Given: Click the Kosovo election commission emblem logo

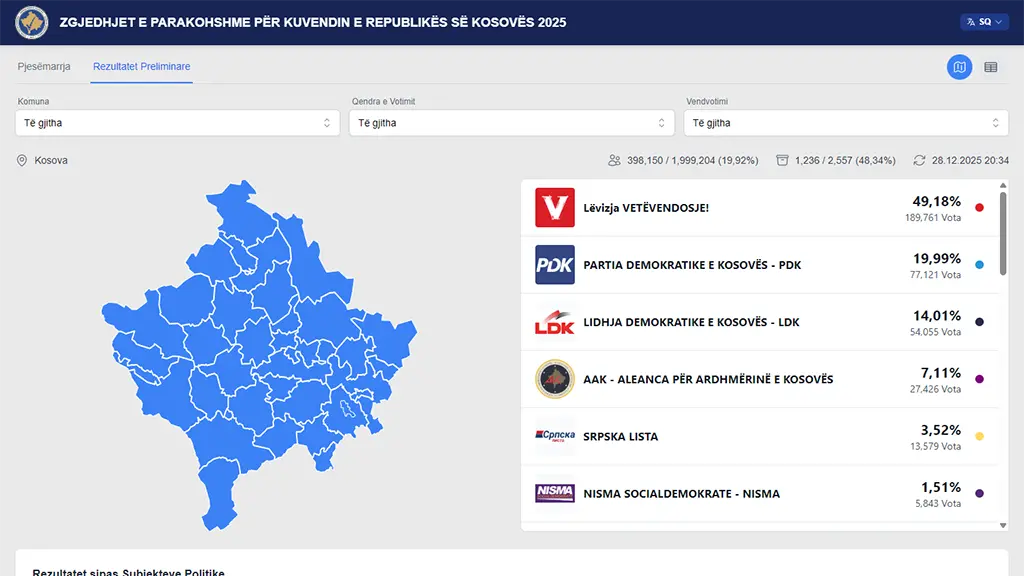Looking at the screenshot, I should tap(32, 21).
